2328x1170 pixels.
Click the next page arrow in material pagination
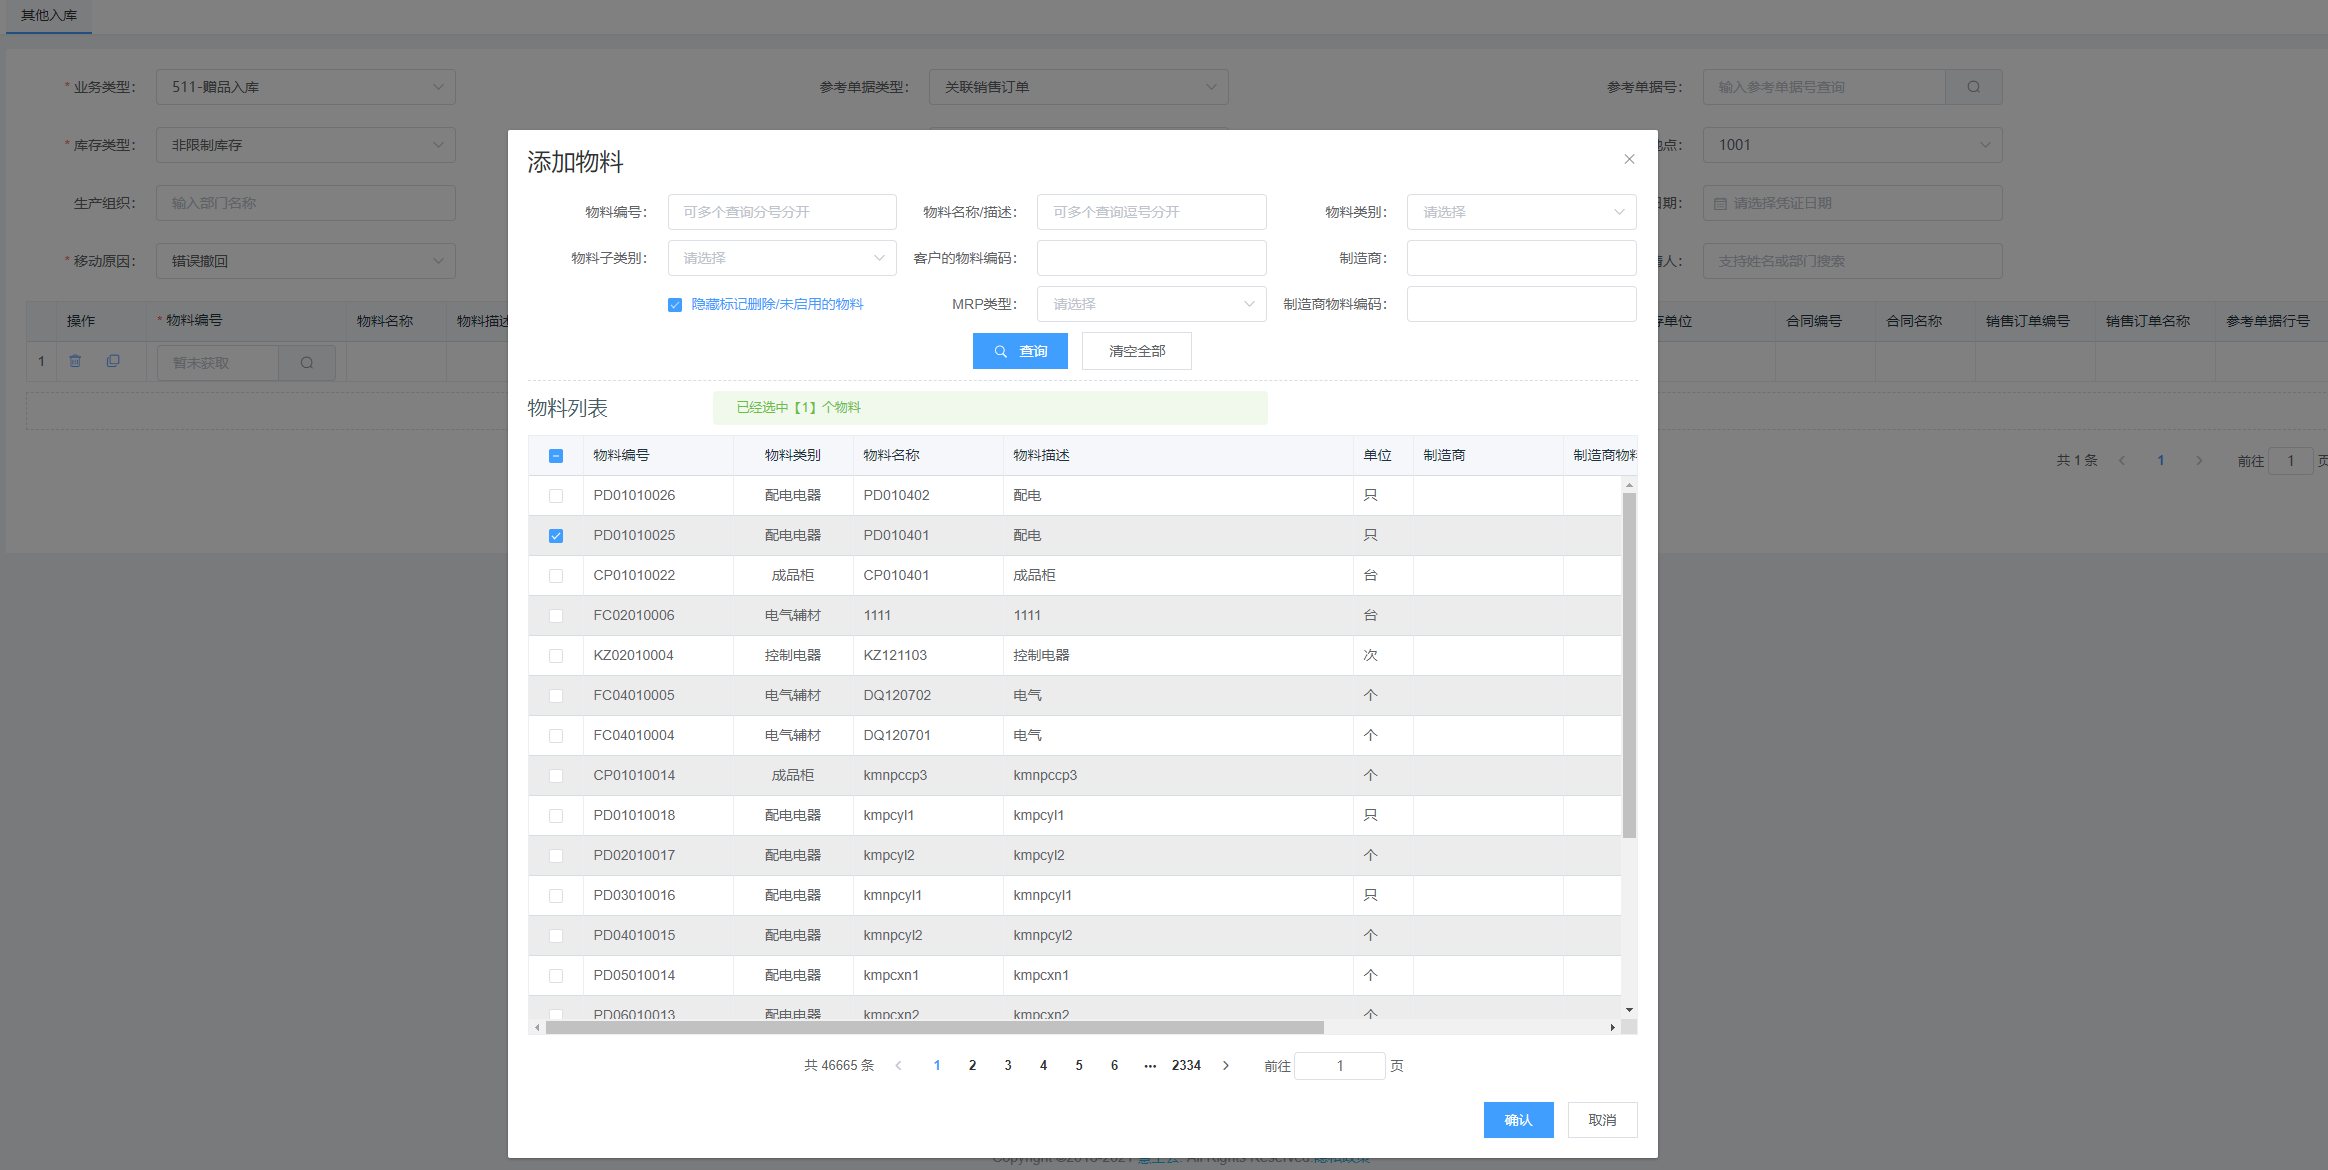tap(1226, 1066)
